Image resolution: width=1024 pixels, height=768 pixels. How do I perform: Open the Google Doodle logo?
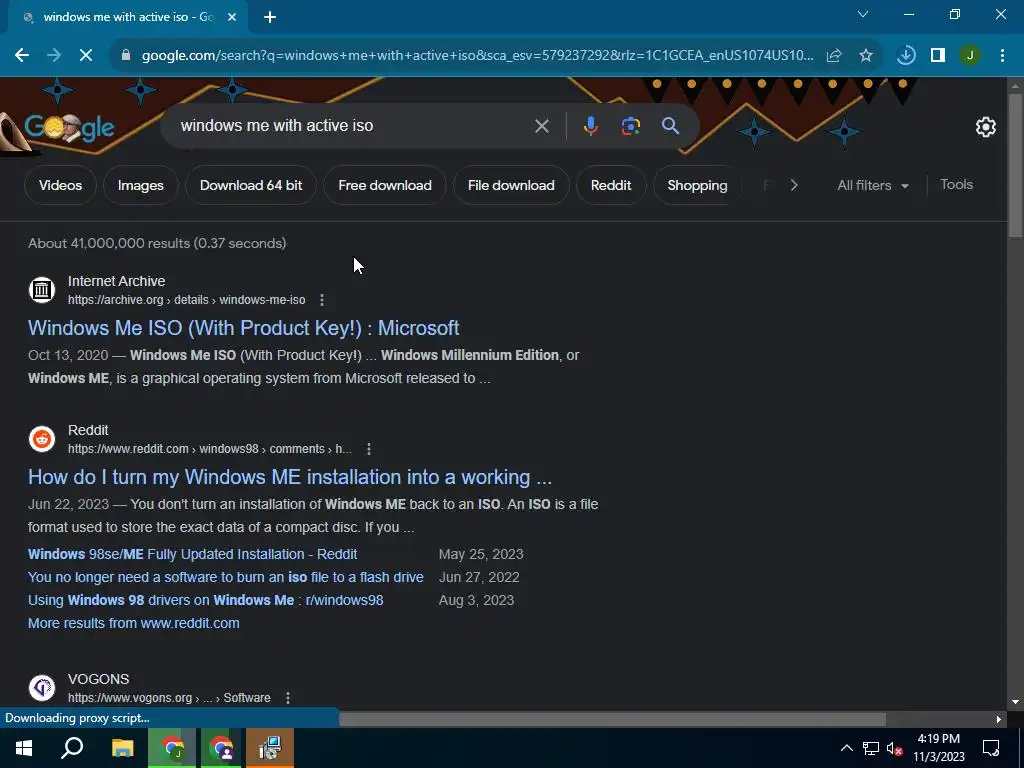pyautogui.click(x=69, y=128)
